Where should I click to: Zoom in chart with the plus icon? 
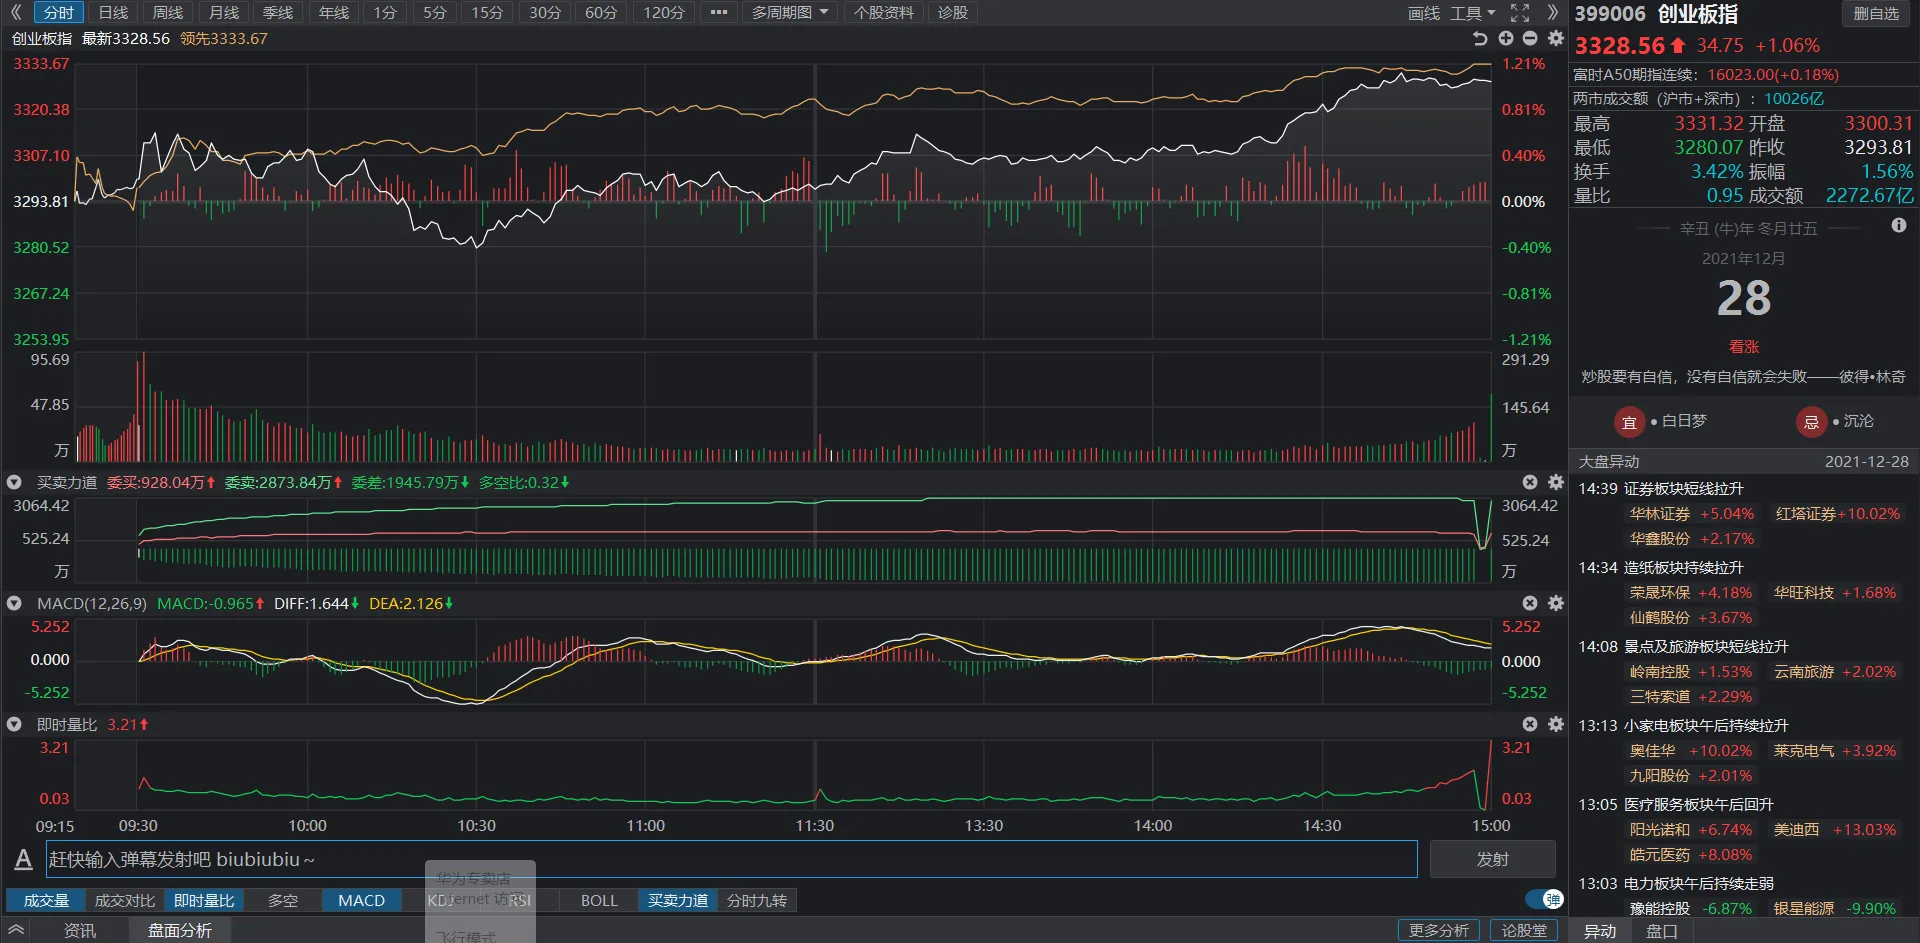[x=1506, y=38]
